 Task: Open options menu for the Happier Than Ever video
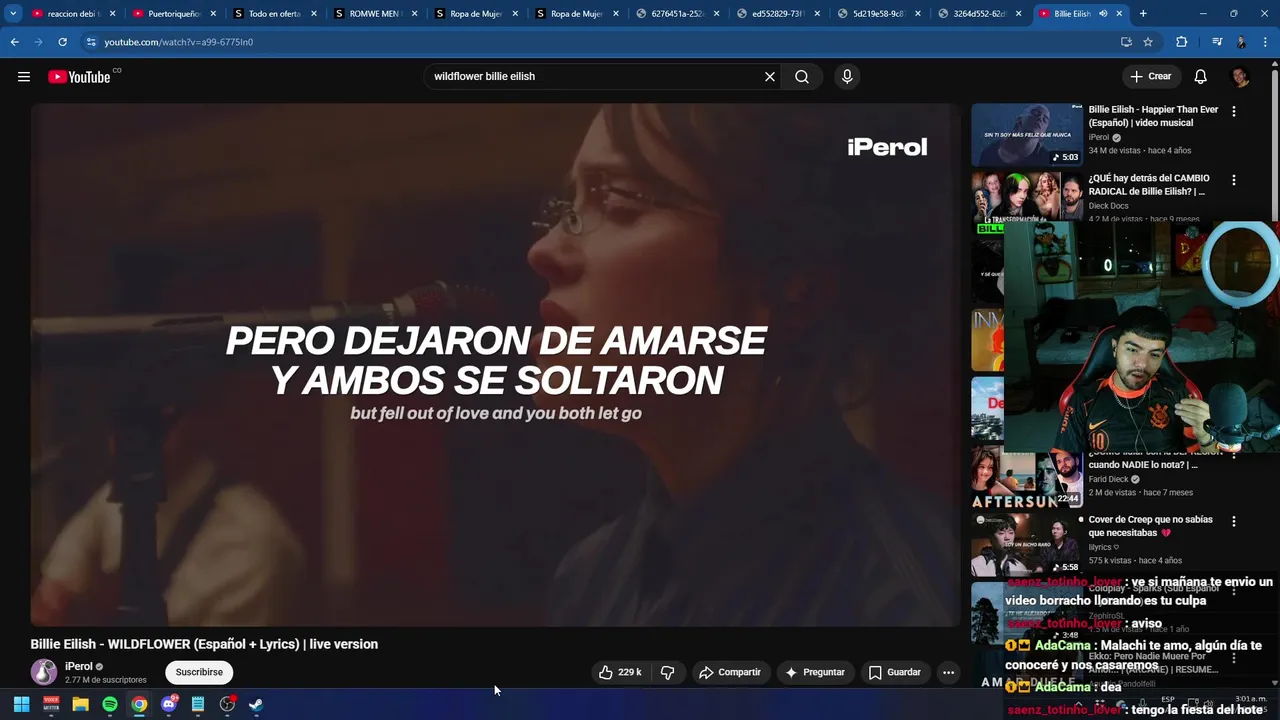tap(1234, 112)
